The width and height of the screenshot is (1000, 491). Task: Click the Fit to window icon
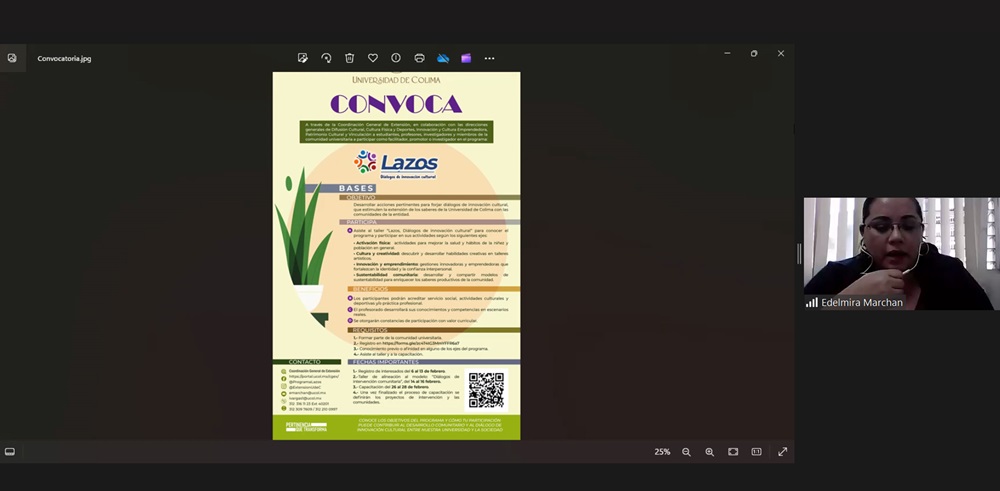733,452
